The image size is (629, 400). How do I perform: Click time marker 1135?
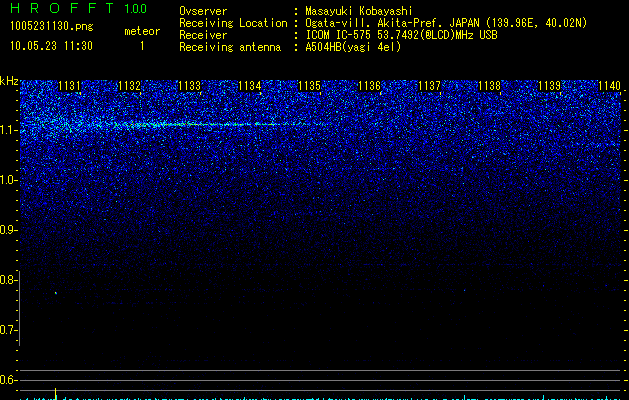(309, 86)
